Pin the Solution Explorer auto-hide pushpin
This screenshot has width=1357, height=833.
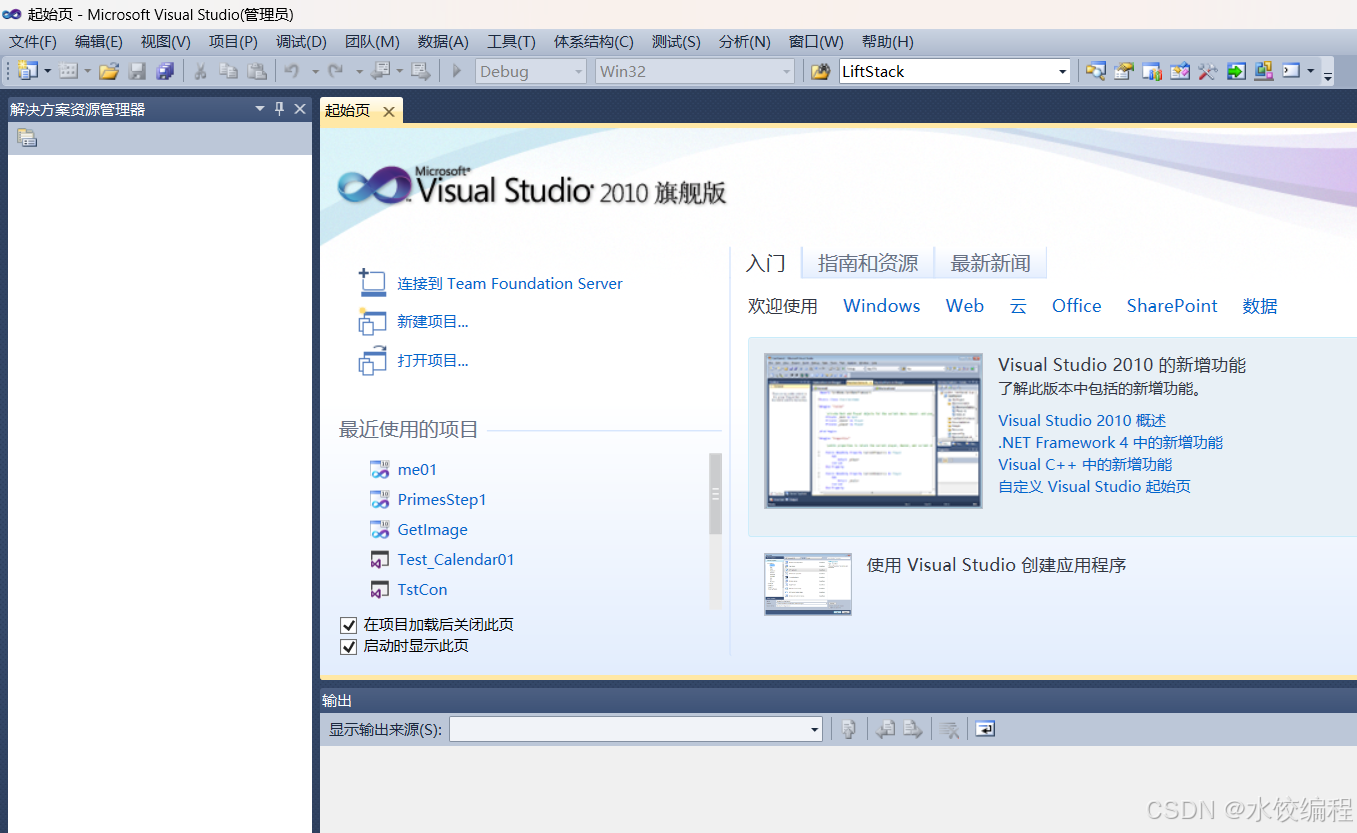click(x=280, y=109)
